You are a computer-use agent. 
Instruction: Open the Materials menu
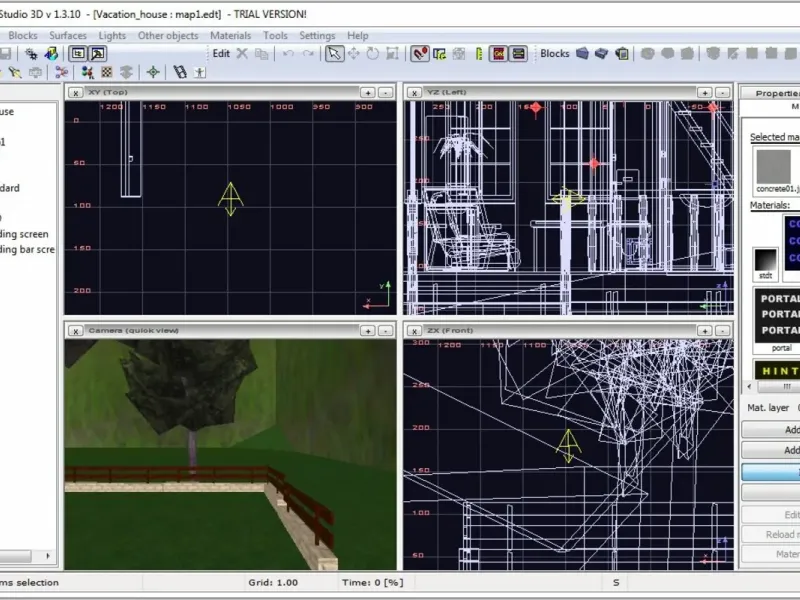click(230, 36)
